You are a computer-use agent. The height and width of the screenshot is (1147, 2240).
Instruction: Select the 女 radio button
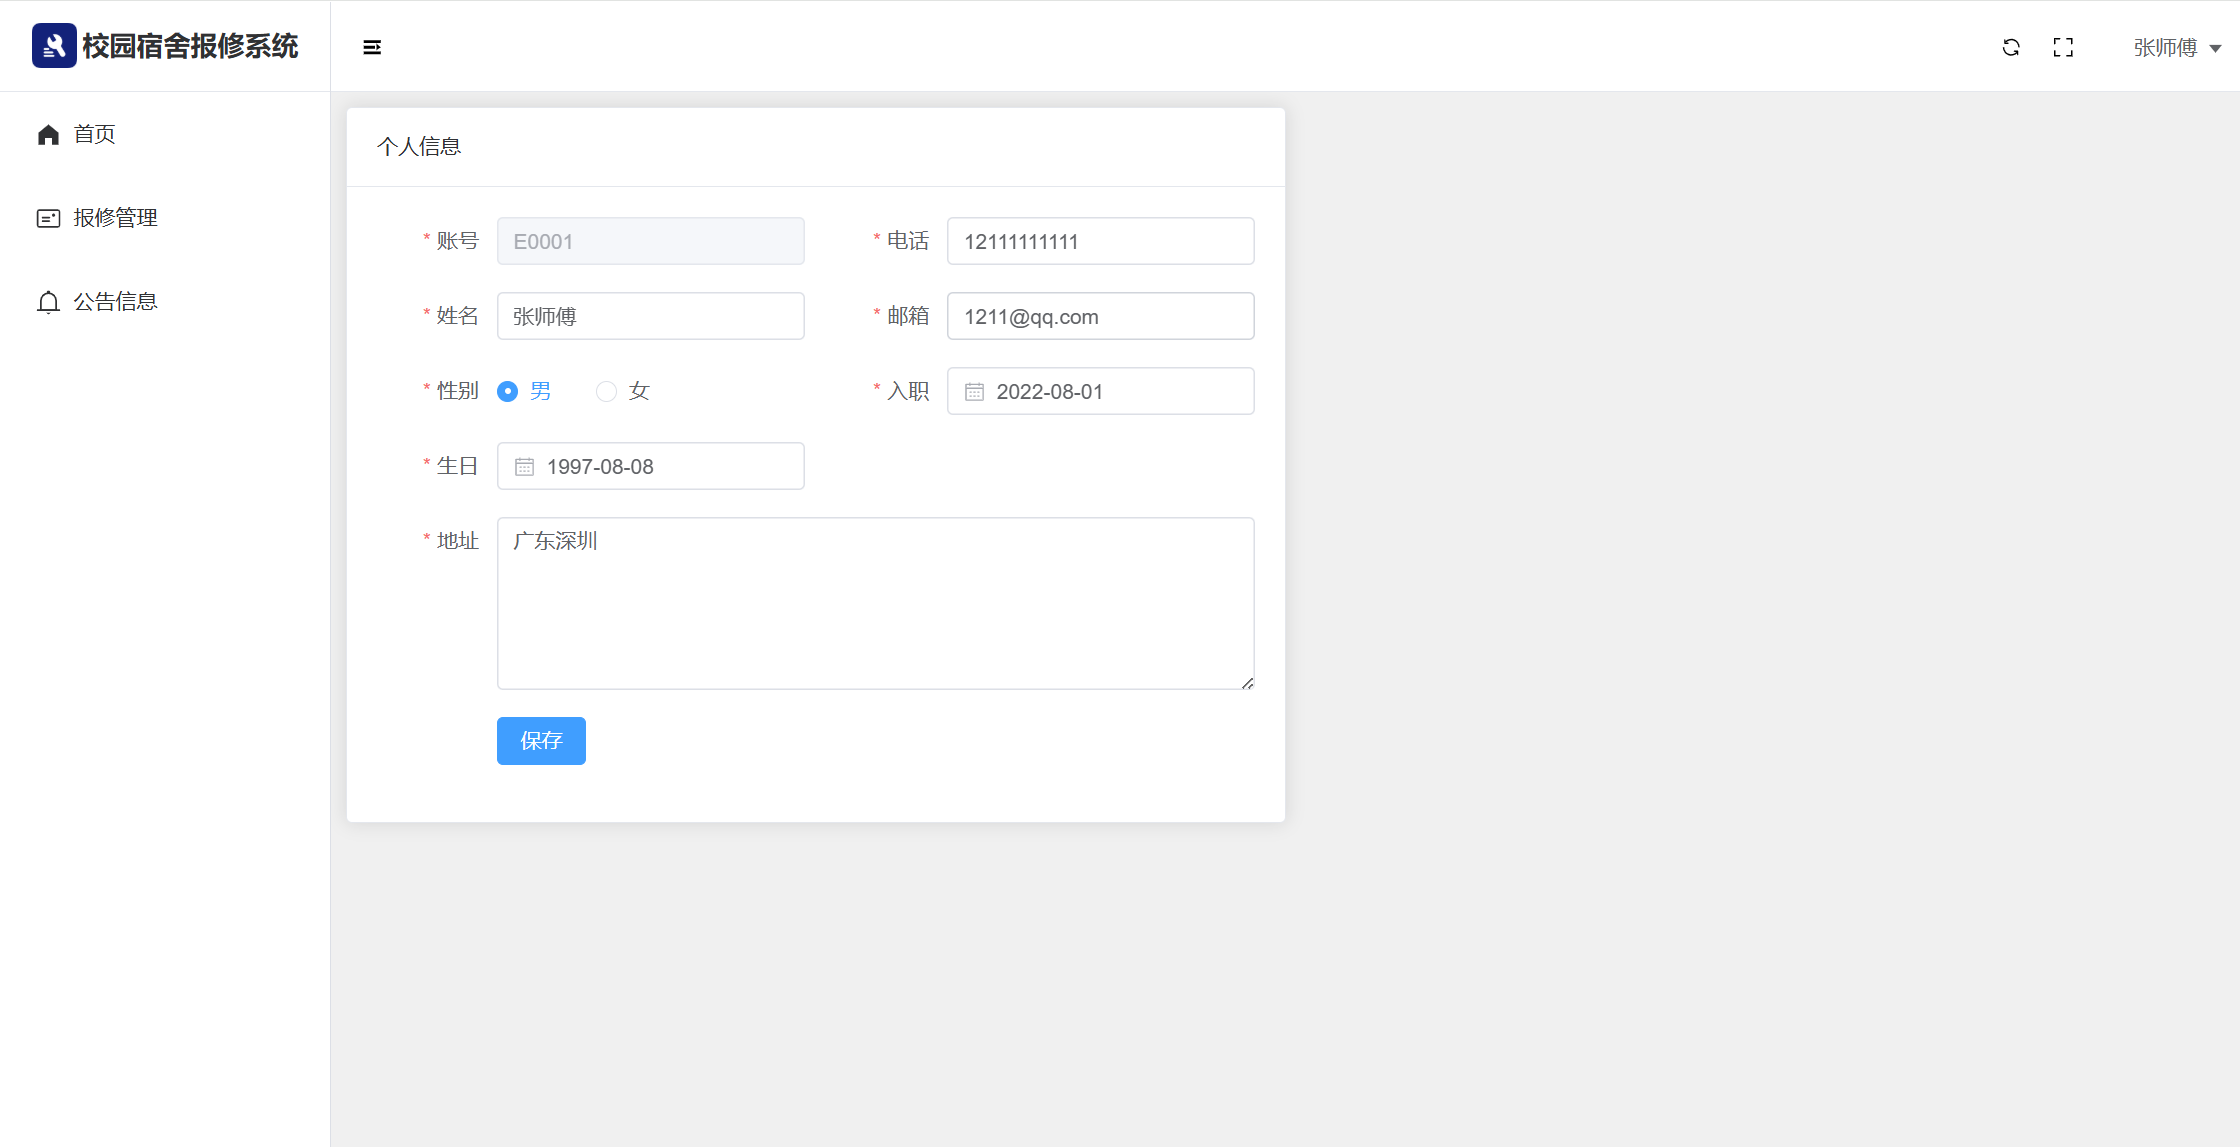[x=606, y=391]
